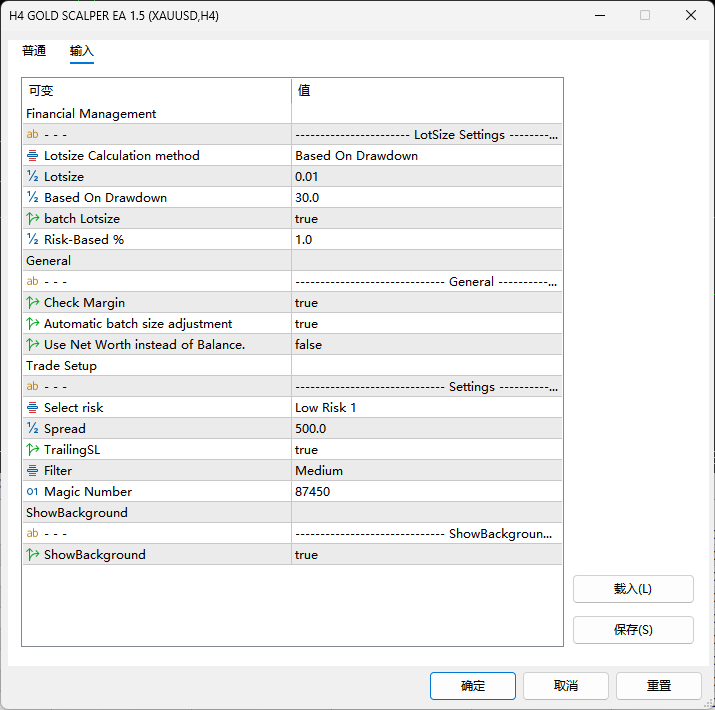Click the integer icon beside Magic Number
This screenshot has width=715, height=710.
[x=32, y=492]
